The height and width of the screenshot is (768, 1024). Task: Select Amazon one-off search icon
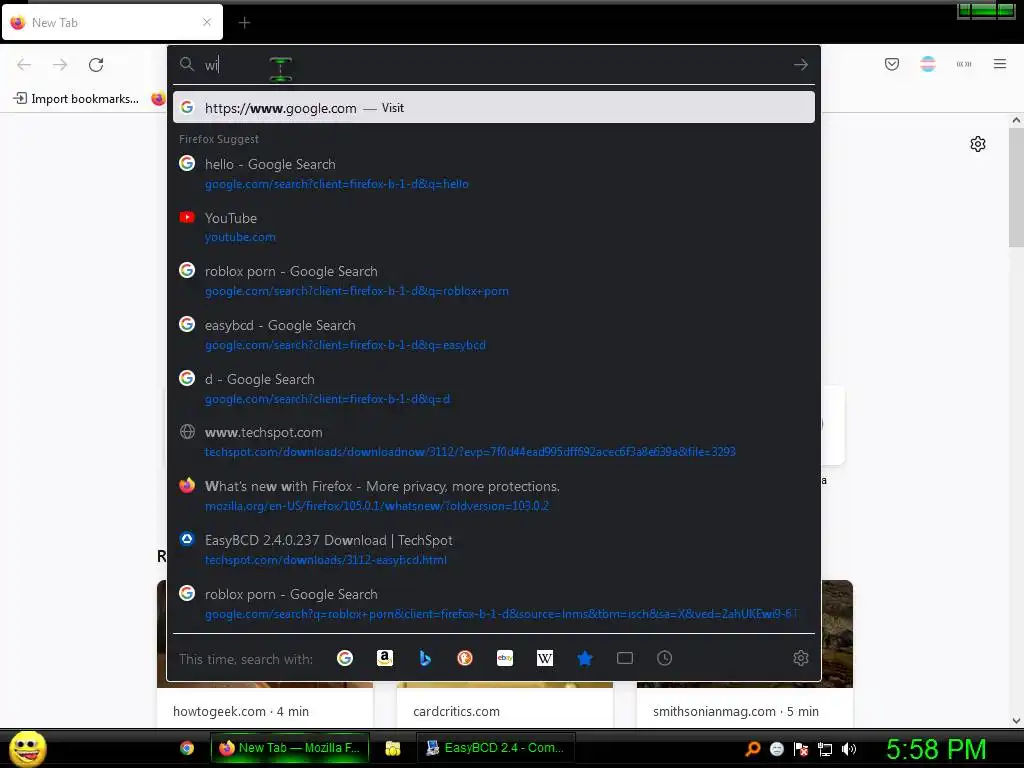tap(385, 658)
